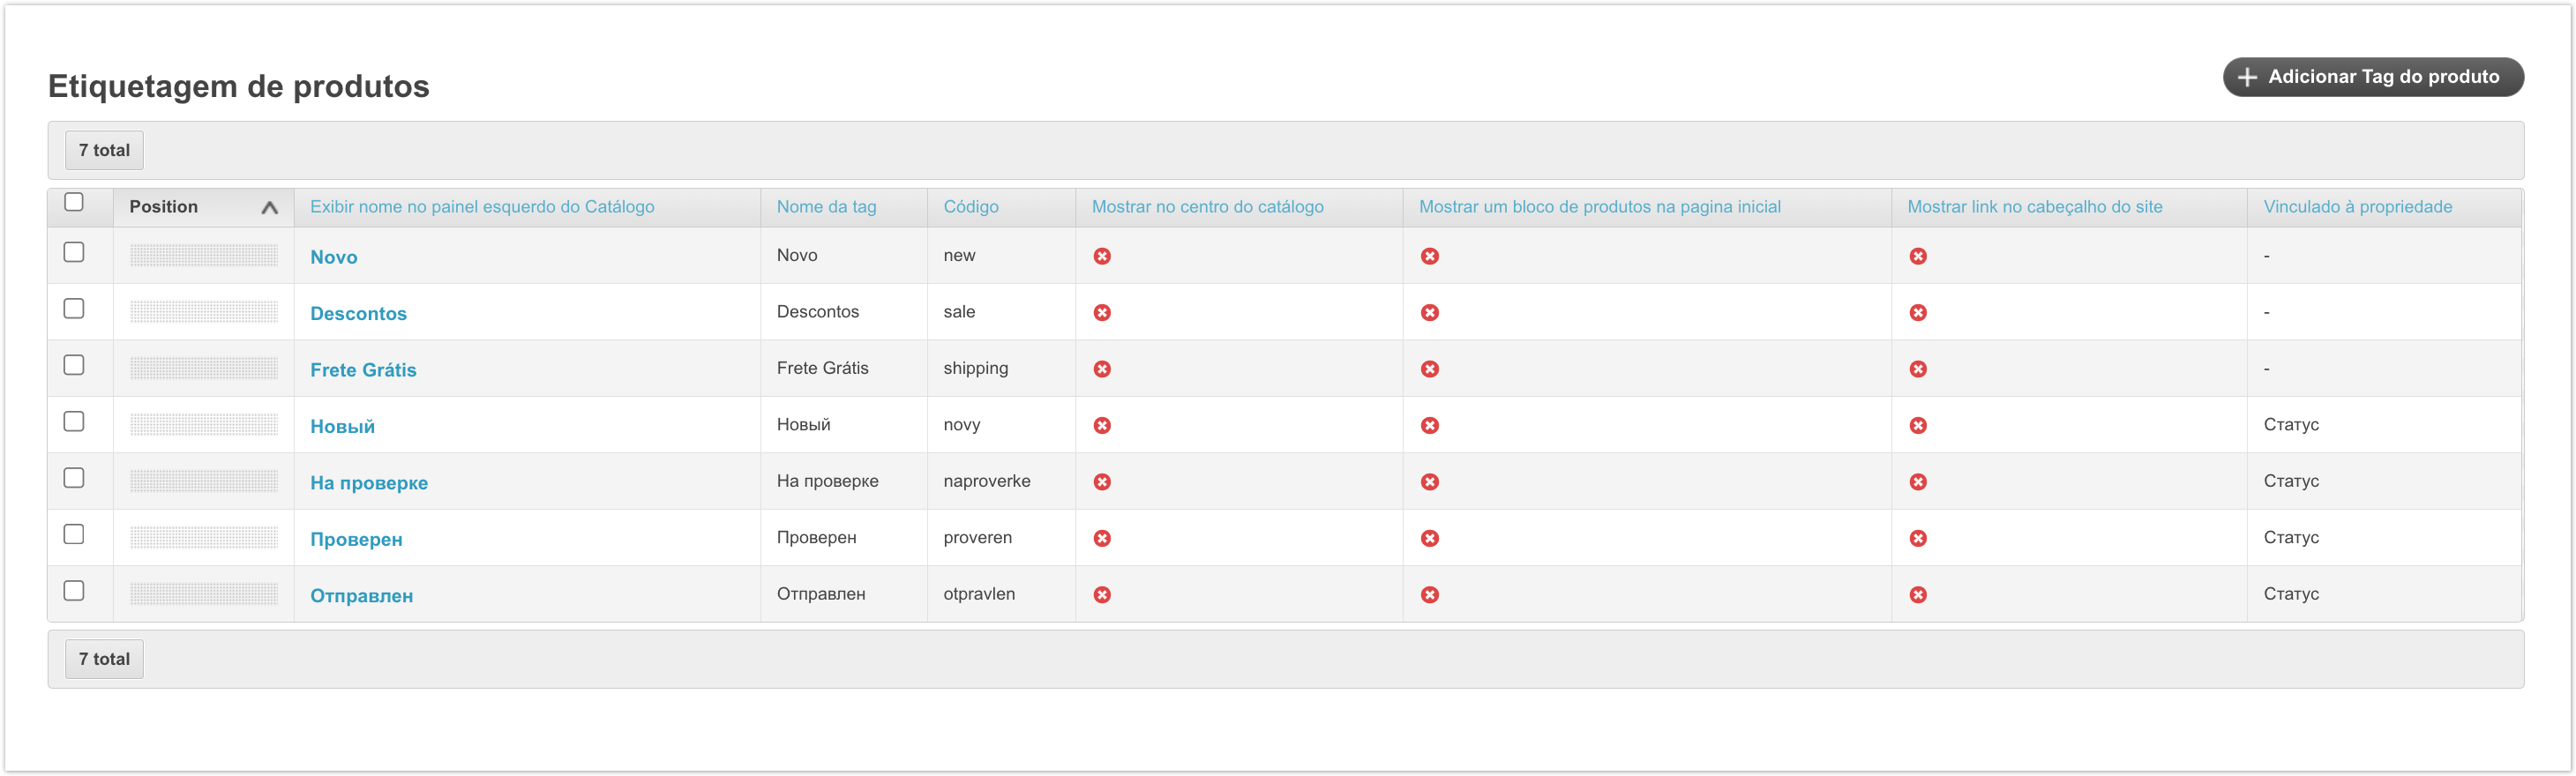The height and width of the screenshot is (776, 2576).
Task: Sort table by Código column header
Action: 970,207
